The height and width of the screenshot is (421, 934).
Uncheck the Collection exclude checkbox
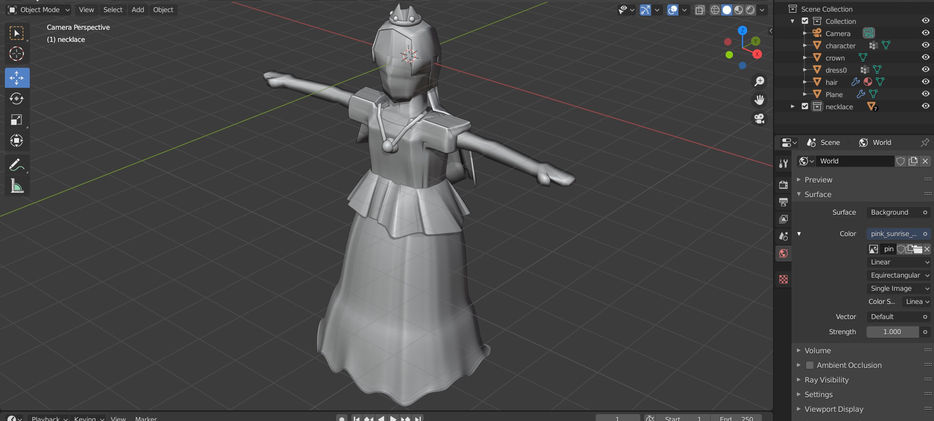(x=805, y=21)
